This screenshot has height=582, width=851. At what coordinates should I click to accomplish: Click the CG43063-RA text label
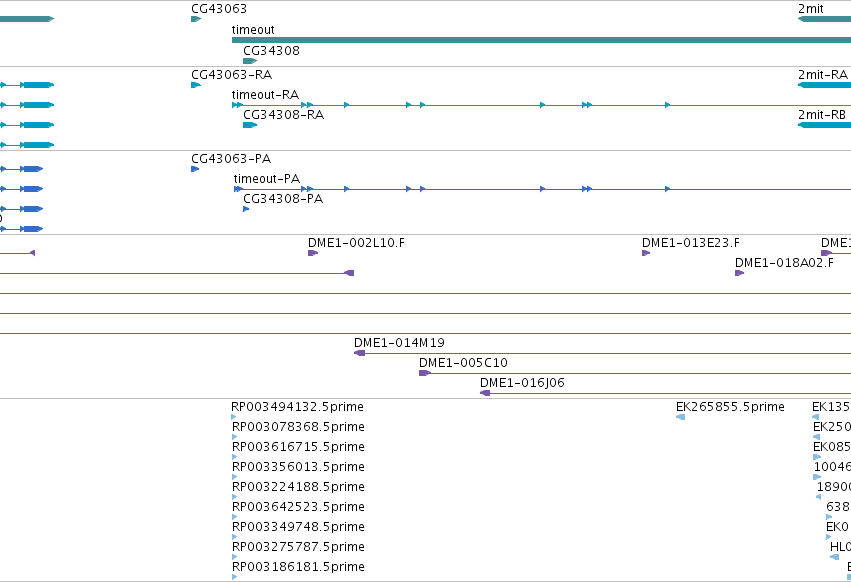pos(231,75)
